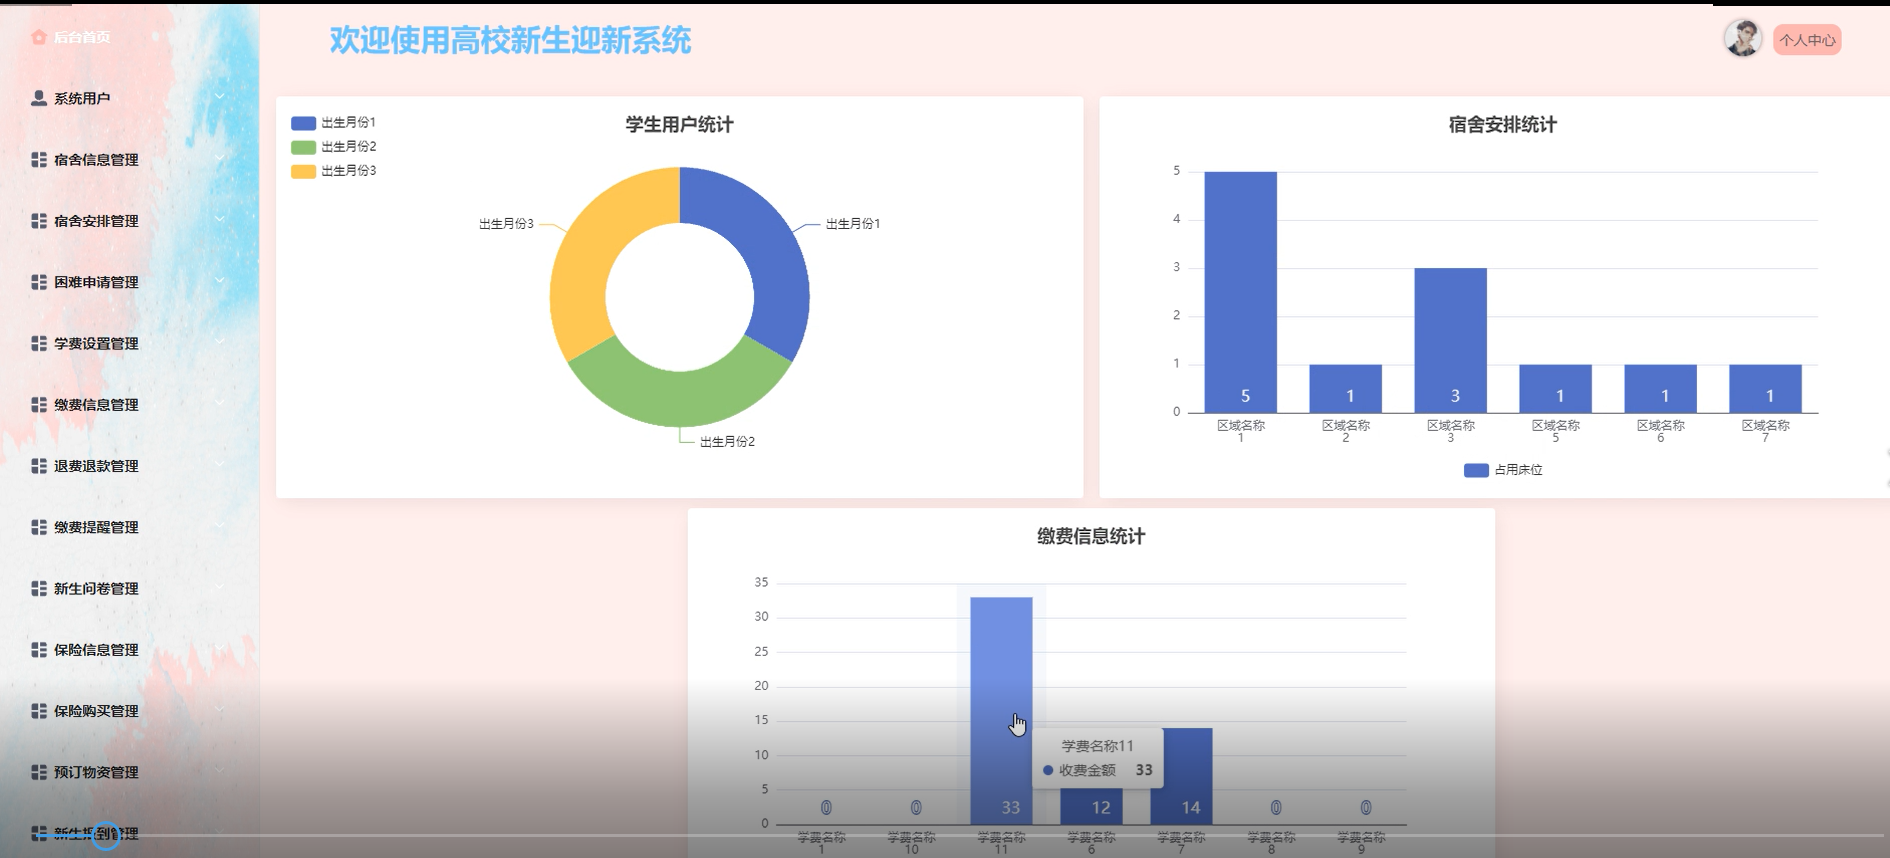Click the 出生月份1 label beside the donut
Image resolution: width=1890 pixels, height=858 pixels.
(853, 224)
